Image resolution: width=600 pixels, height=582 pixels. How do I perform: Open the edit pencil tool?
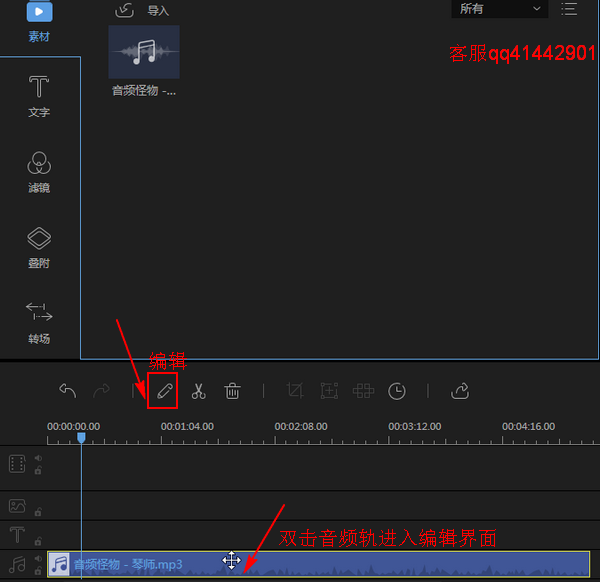165,391
